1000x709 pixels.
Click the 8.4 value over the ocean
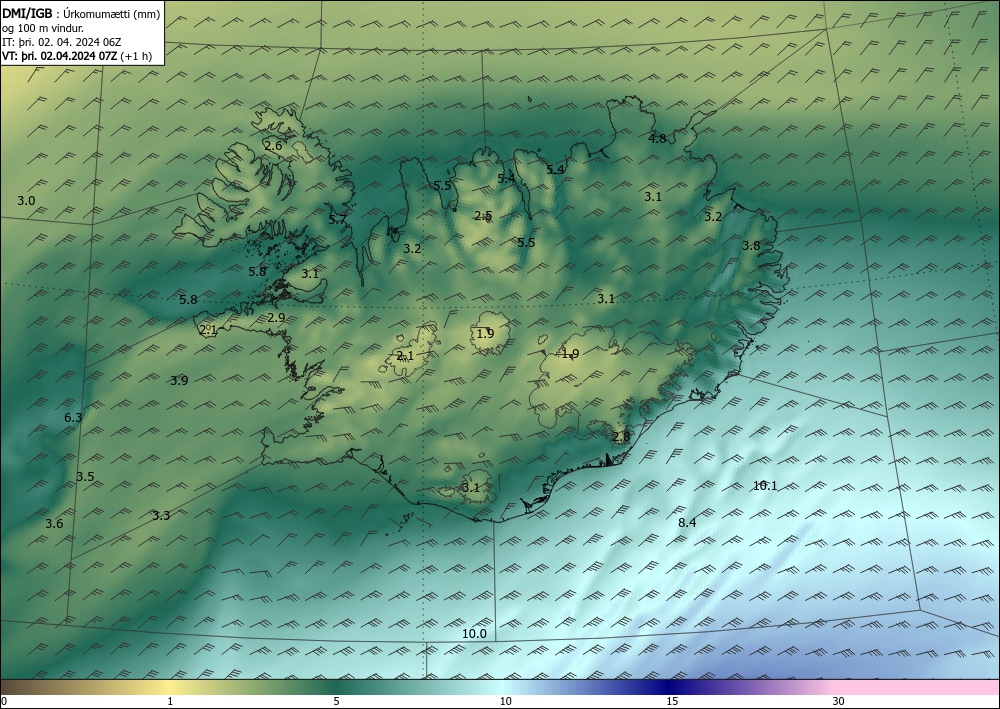coord(687,523)
